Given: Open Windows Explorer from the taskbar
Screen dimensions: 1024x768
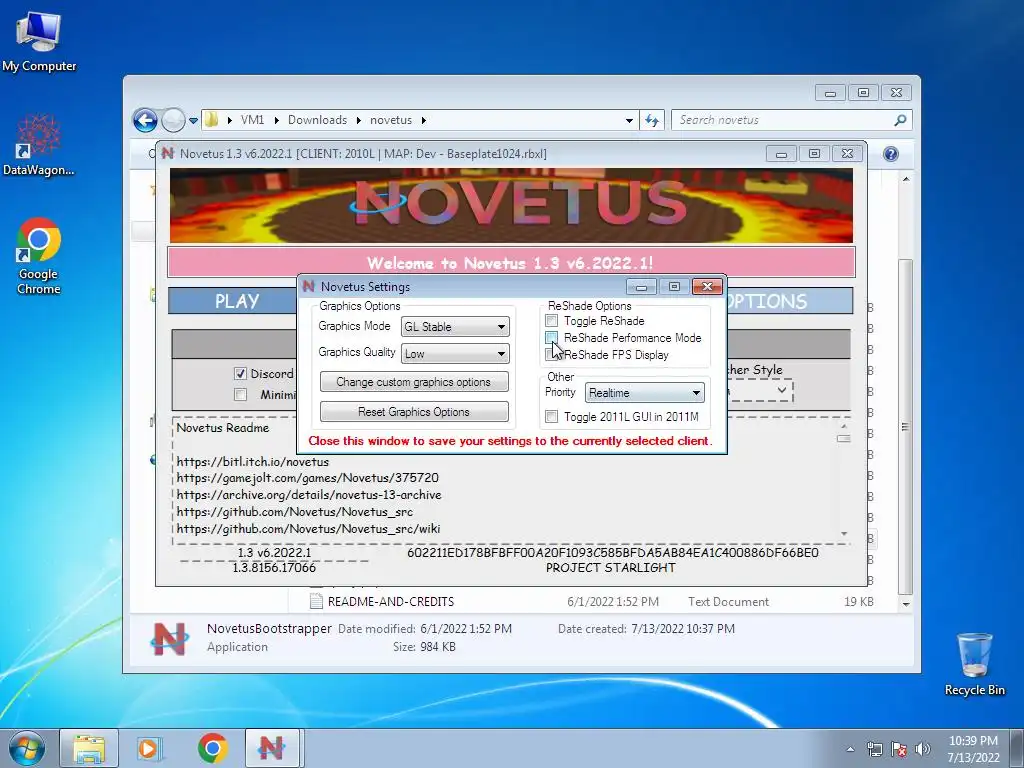Looking at the screenshot, I should pyautogui.click(x=89, y=748).
